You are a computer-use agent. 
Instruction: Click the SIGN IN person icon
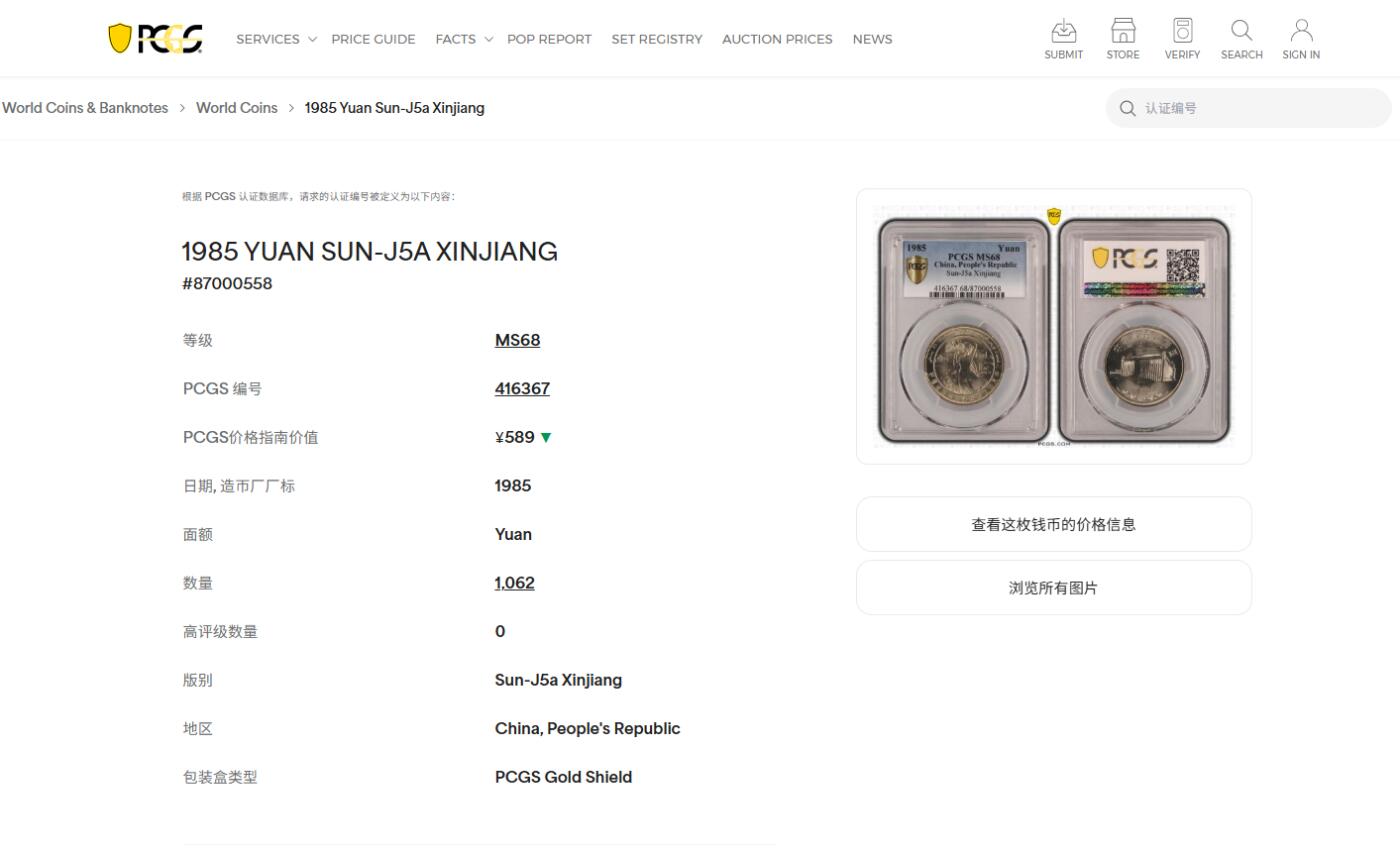[x=1300, y=31]
